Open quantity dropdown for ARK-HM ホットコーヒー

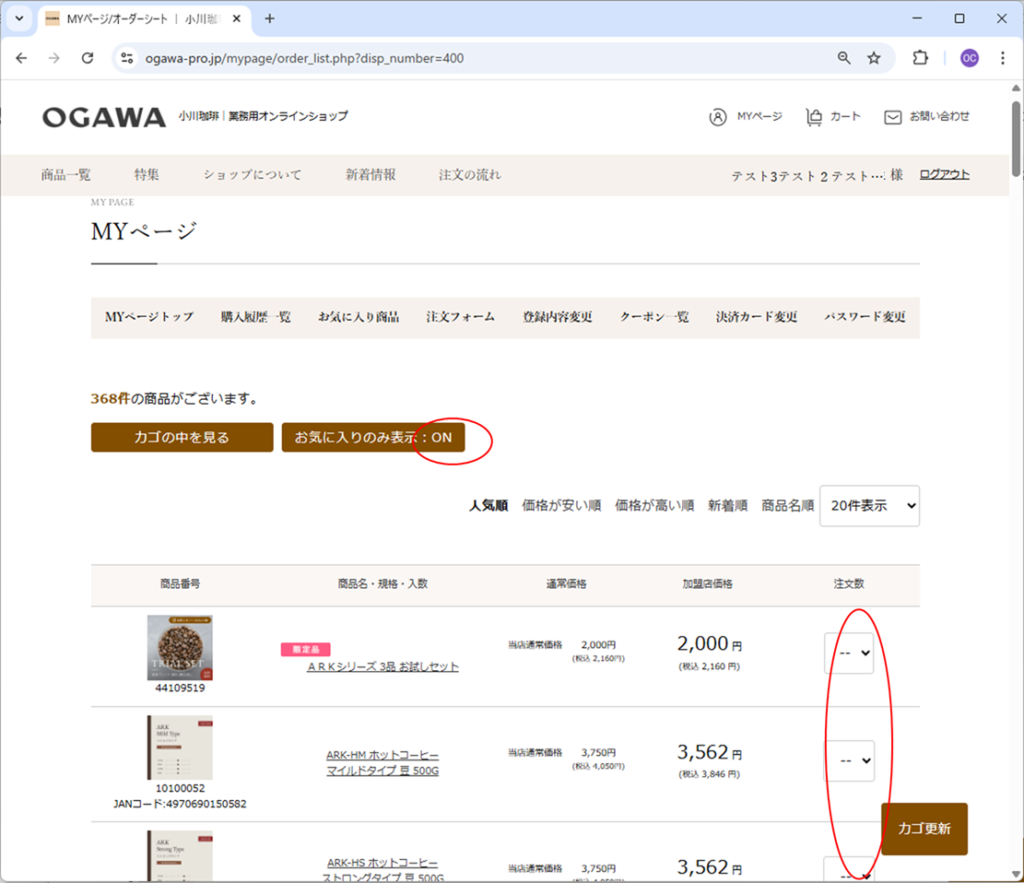click(x=849, y=761)
